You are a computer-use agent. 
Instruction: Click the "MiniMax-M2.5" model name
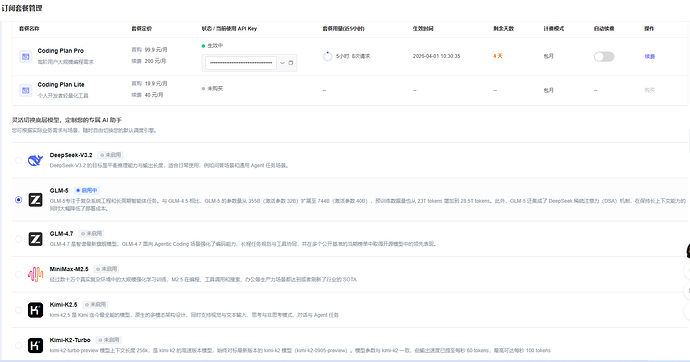(69, 269)
